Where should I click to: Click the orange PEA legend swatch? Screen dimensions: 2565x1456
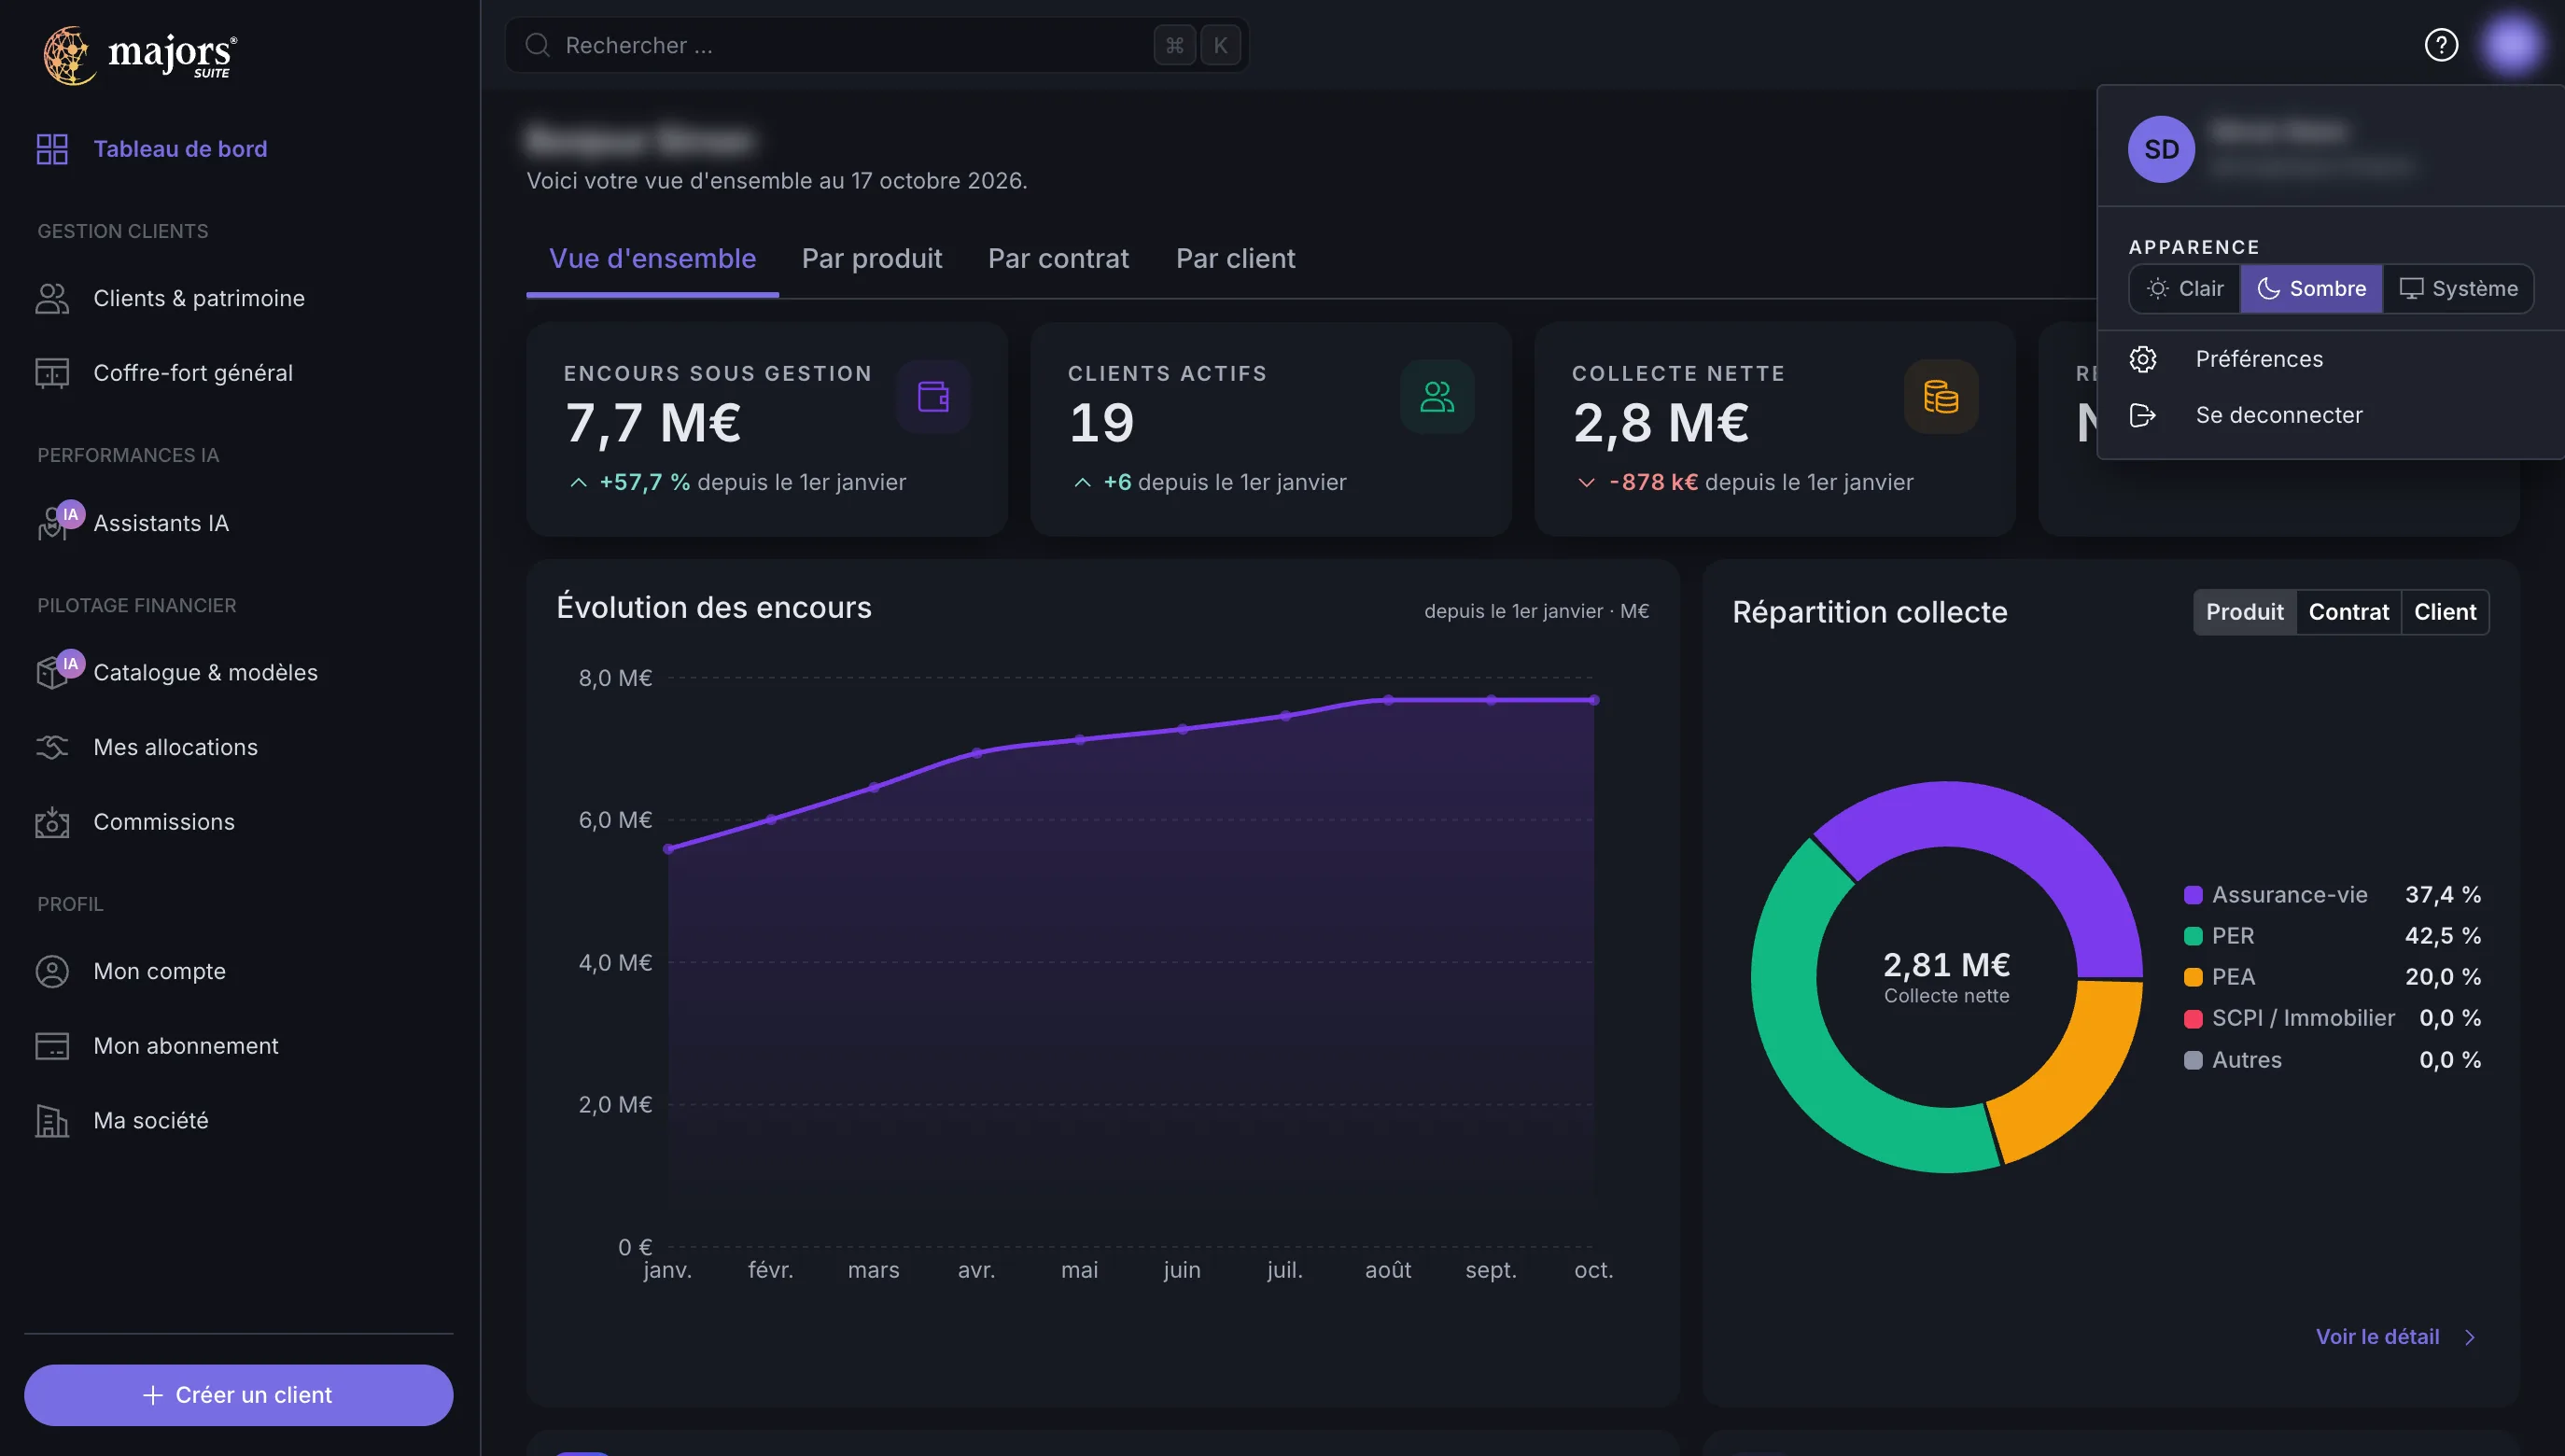pos(2193,977)
